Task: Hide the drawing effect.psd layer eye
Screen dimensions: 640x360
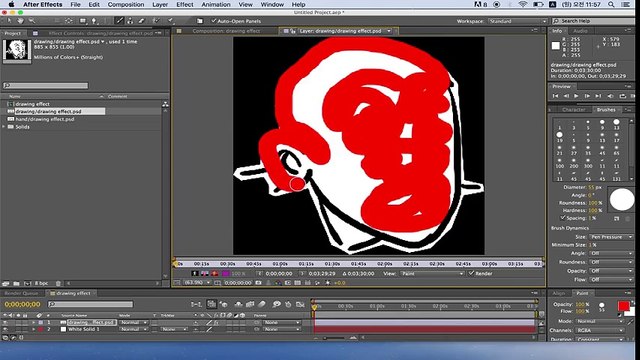Action: 5,322
